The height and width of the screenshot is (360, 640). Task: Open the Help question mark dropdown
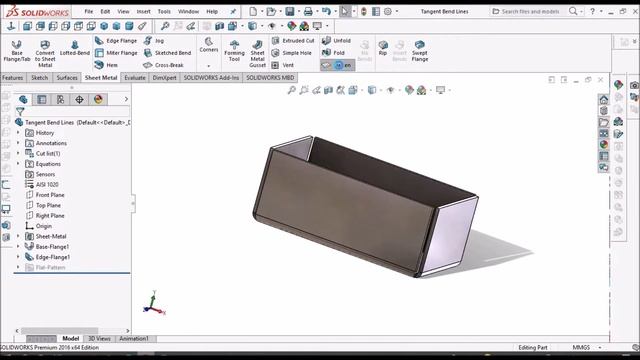601,11
